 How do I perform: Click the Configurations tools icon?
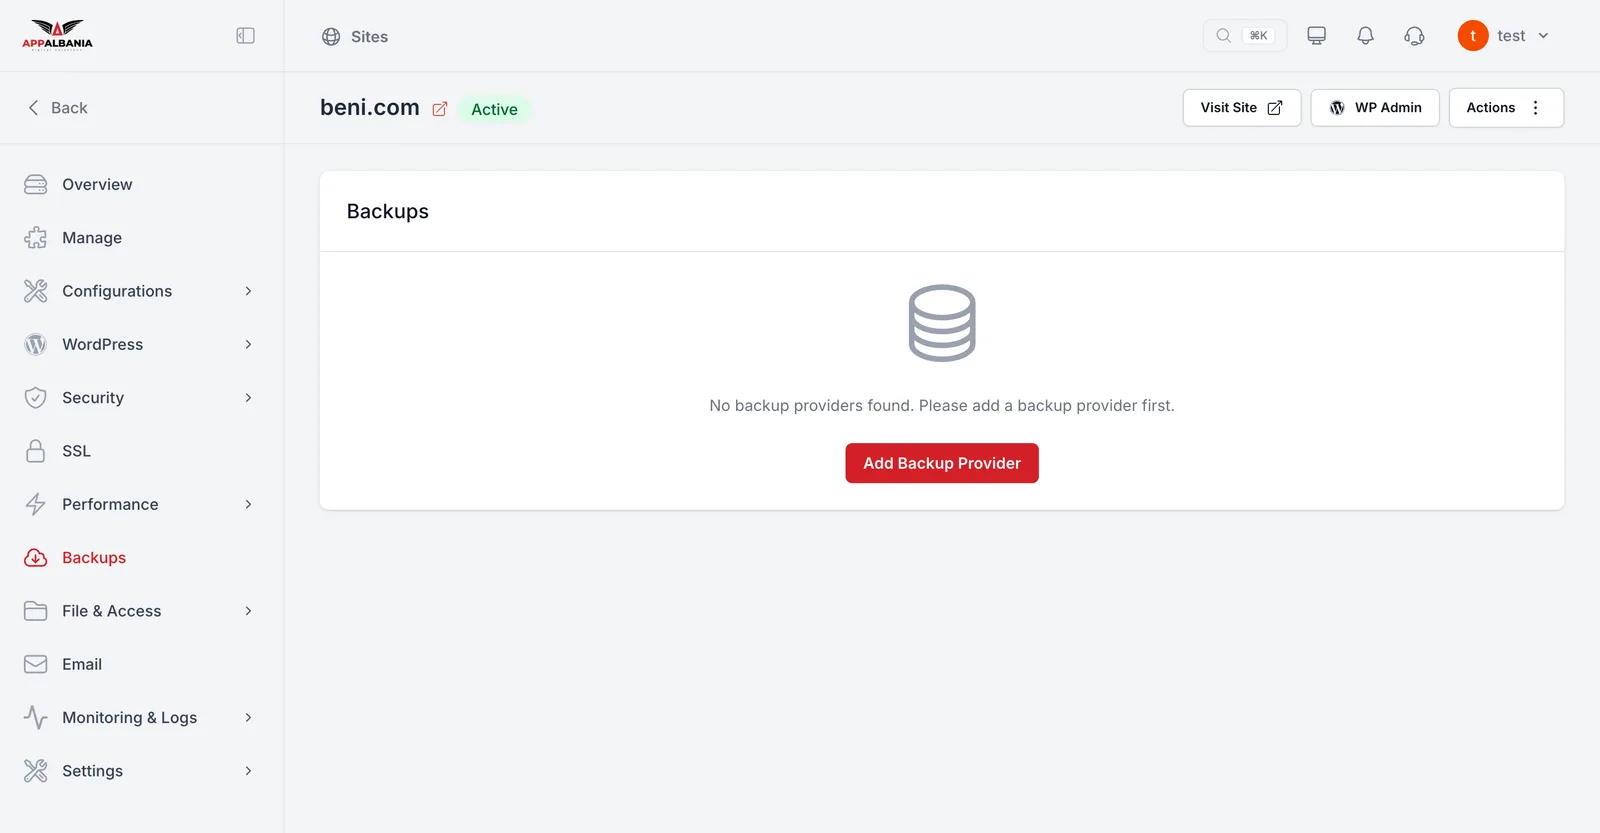pos(36,291)
